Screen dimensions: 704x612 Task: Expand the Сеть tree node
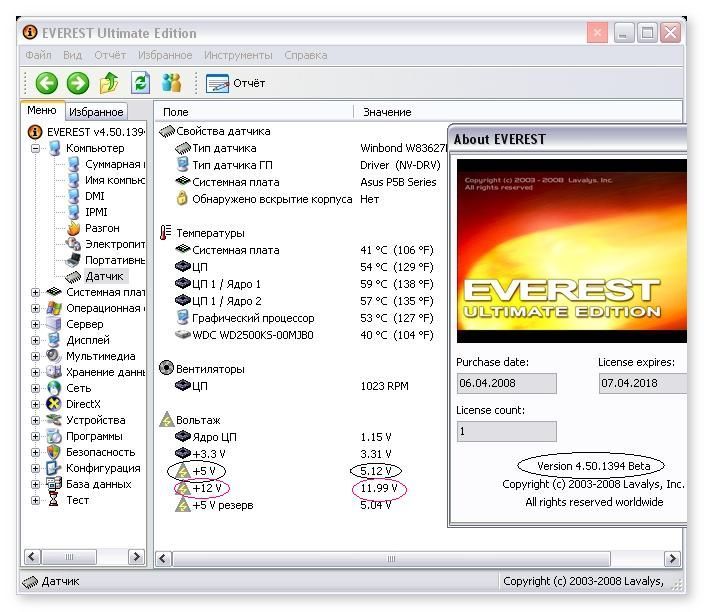pos(35,388)
